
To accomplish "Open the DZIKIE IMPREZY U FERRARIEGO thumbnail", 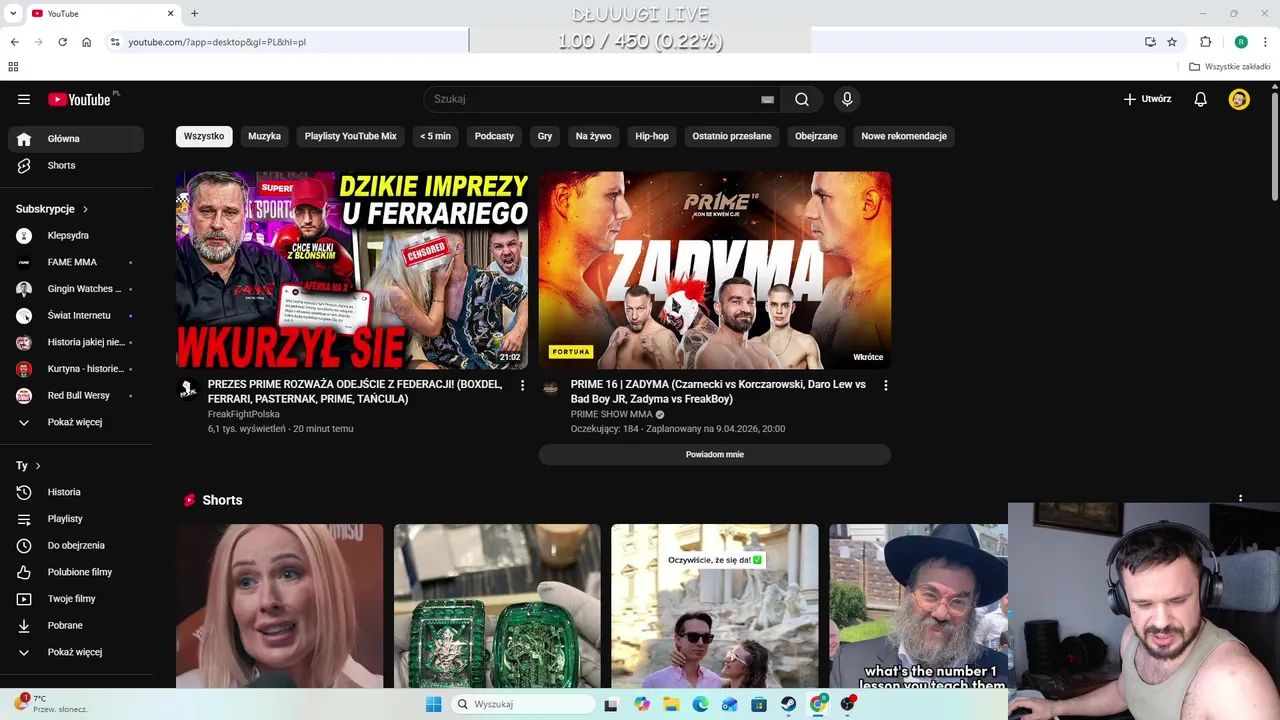I will pos(352,270).
